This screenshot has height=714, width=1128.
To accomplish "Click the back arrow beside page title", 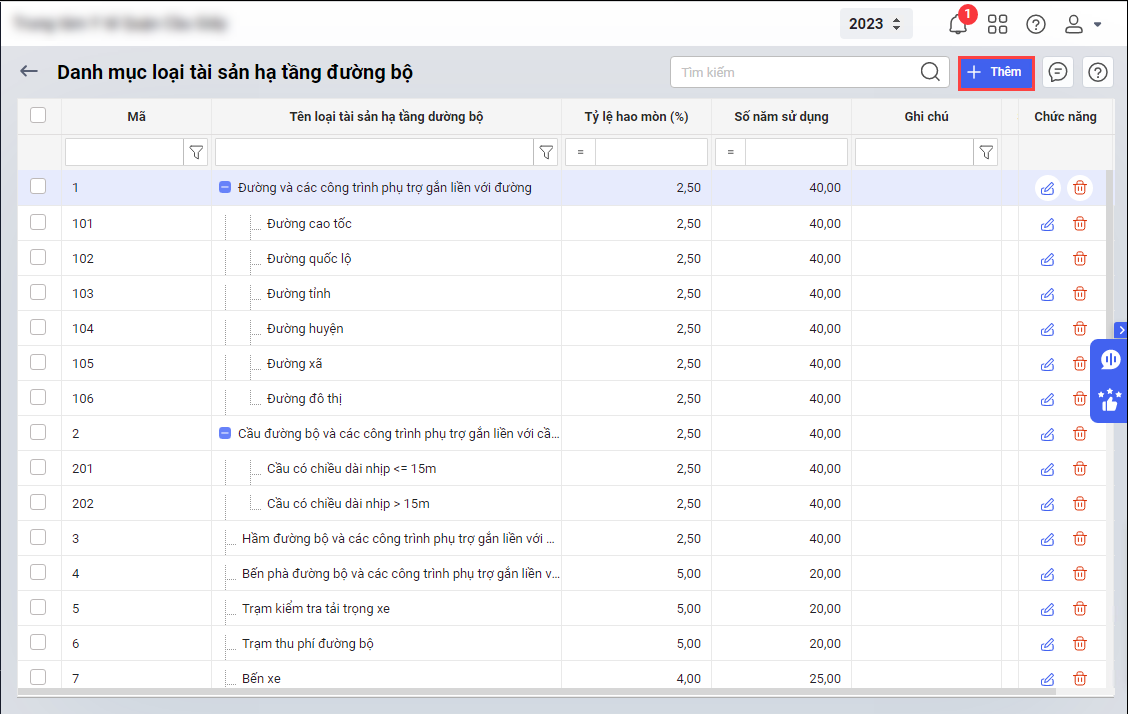I will tap(29, 72).
